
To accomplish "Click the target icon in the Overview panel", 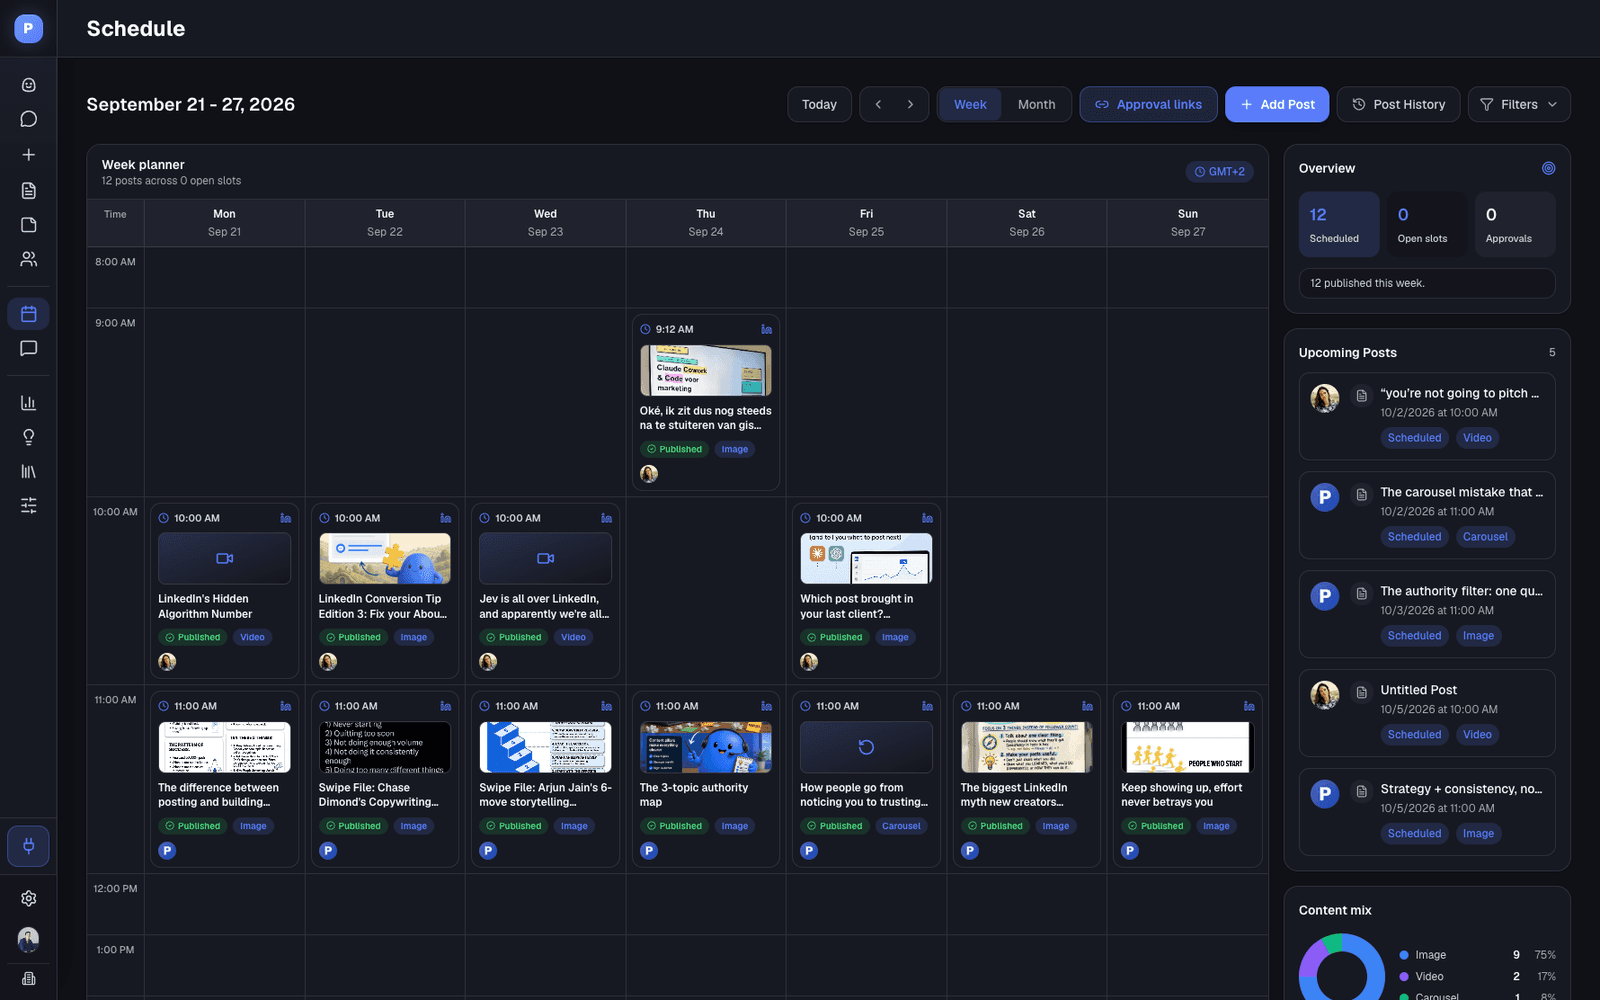I will coord(1548,168).
